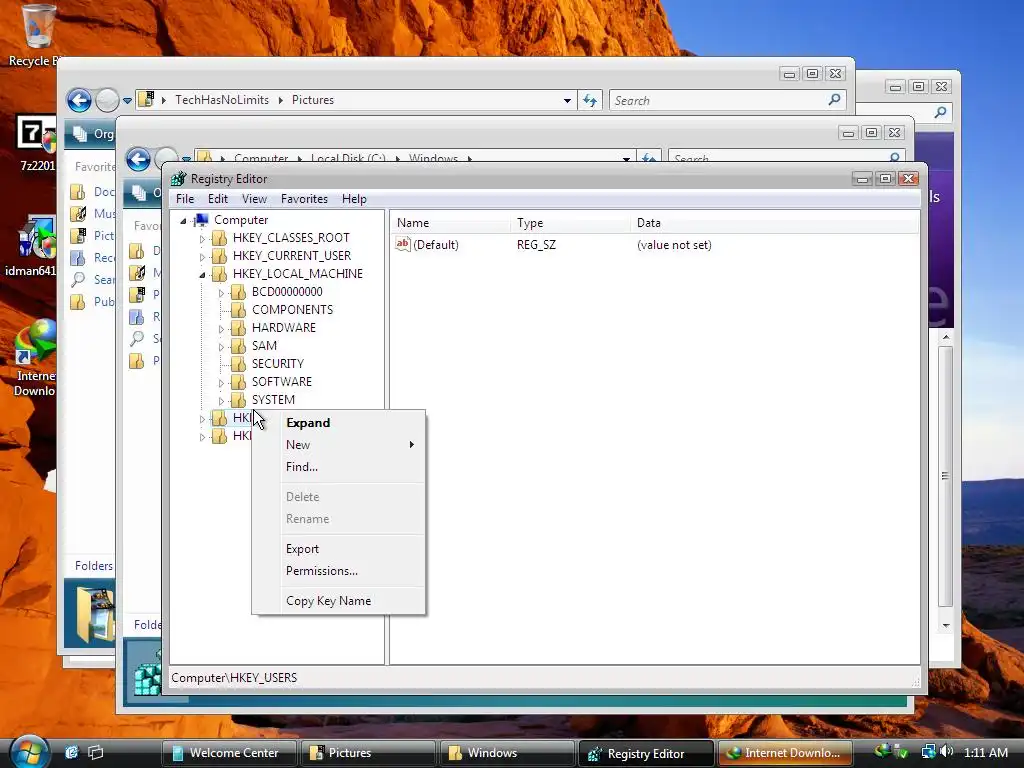Image resolution: width=1024 pixels, height=768 pixels.
Task: Click the volume speaker tray icon
Action: click(x=948, y=752)
